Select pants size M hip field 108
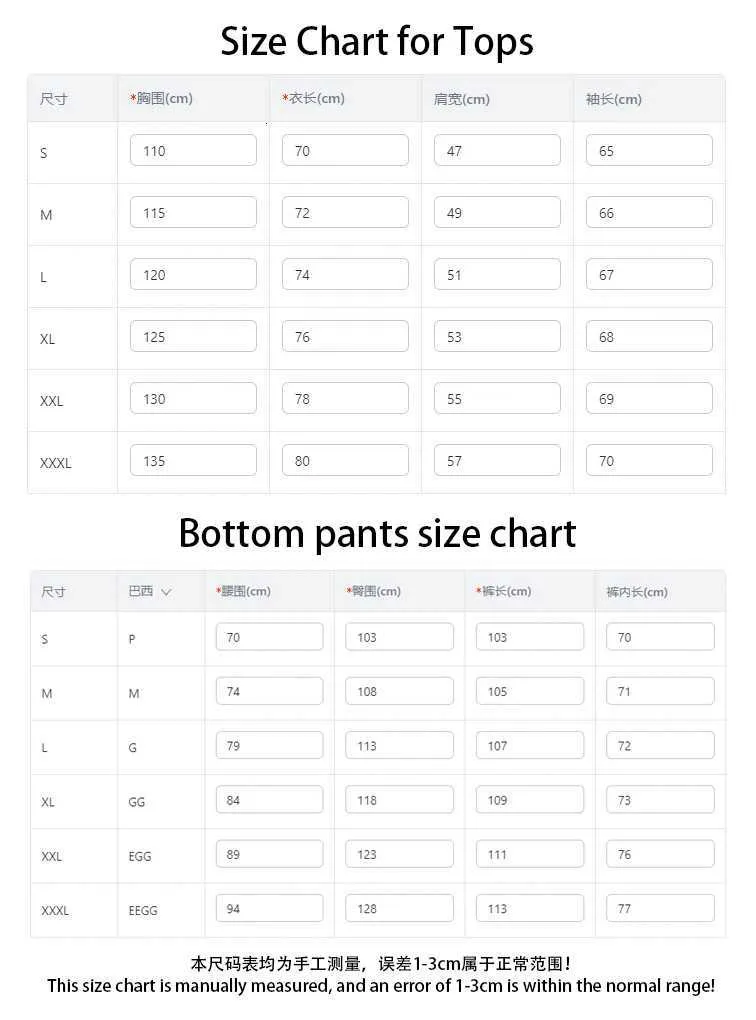Viewport: 756px width, 1020px height. 399,691
